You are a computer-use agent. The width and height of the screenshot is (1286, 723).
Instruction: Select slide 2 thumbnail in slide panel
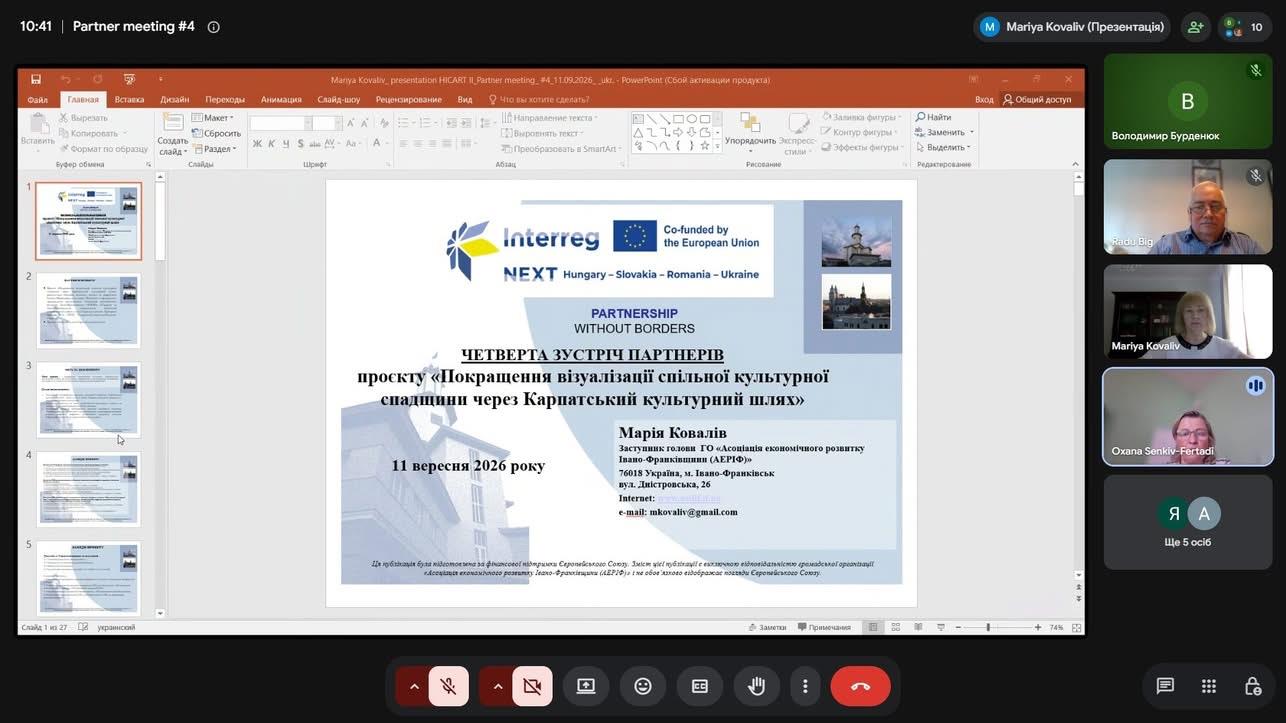tap(89, 311)
